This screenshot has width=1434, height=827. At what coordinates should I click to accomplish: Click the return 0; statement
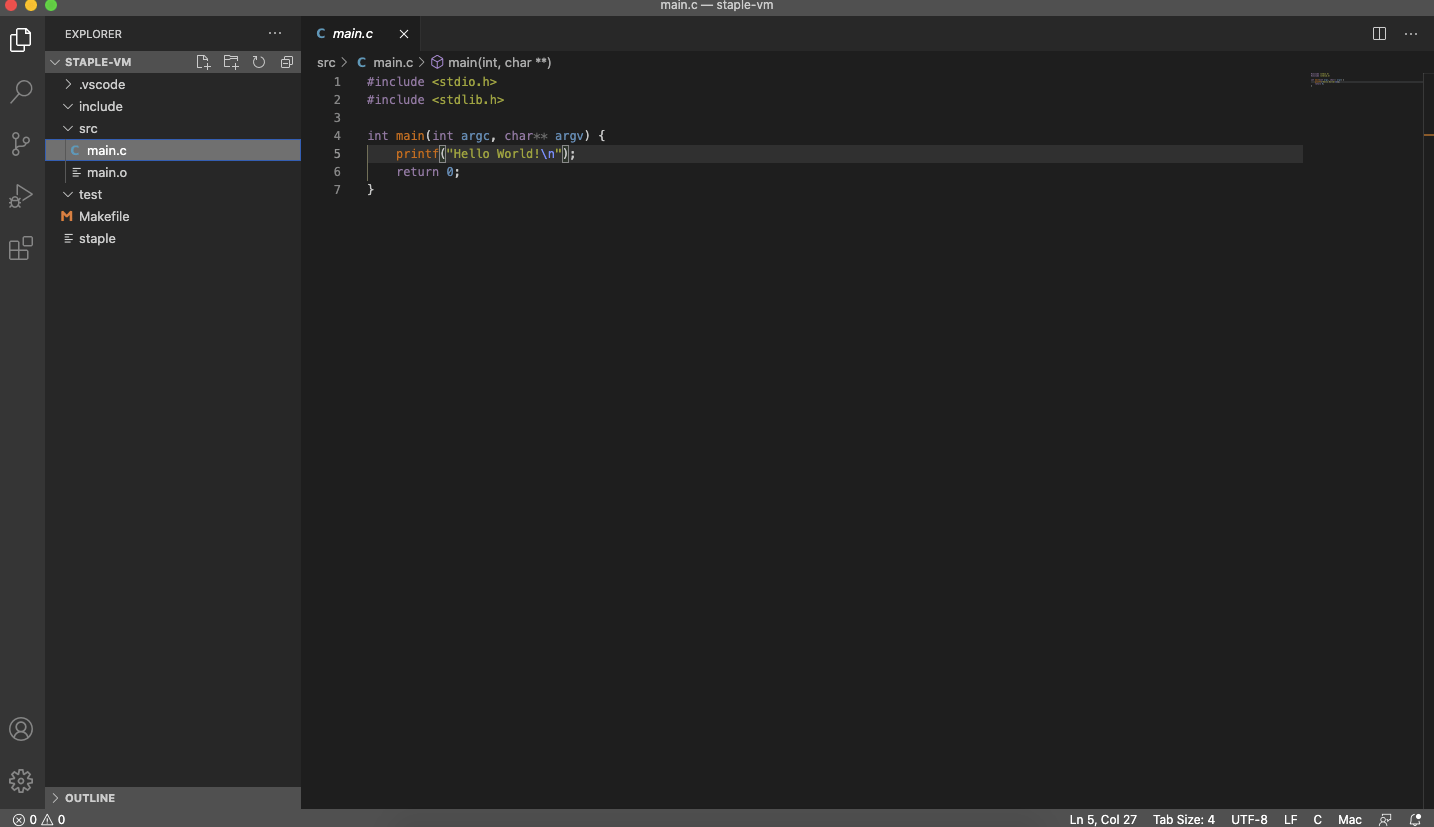[428, 172]
